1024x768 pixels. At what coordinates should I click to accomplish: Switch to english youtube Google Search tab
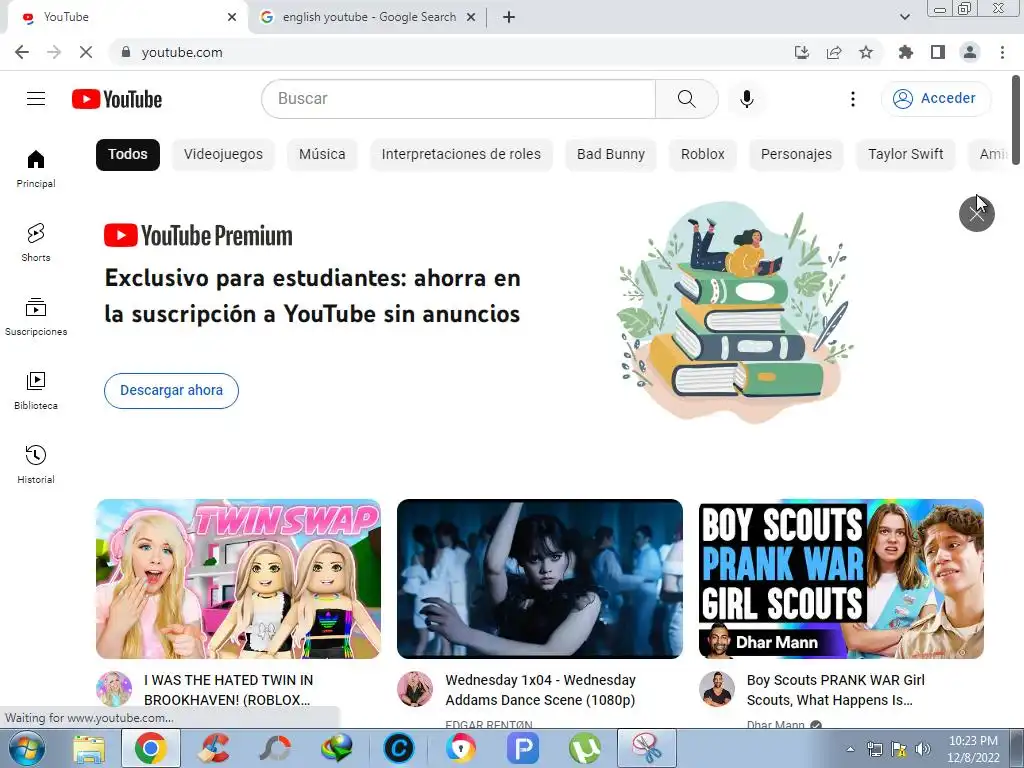369,17
